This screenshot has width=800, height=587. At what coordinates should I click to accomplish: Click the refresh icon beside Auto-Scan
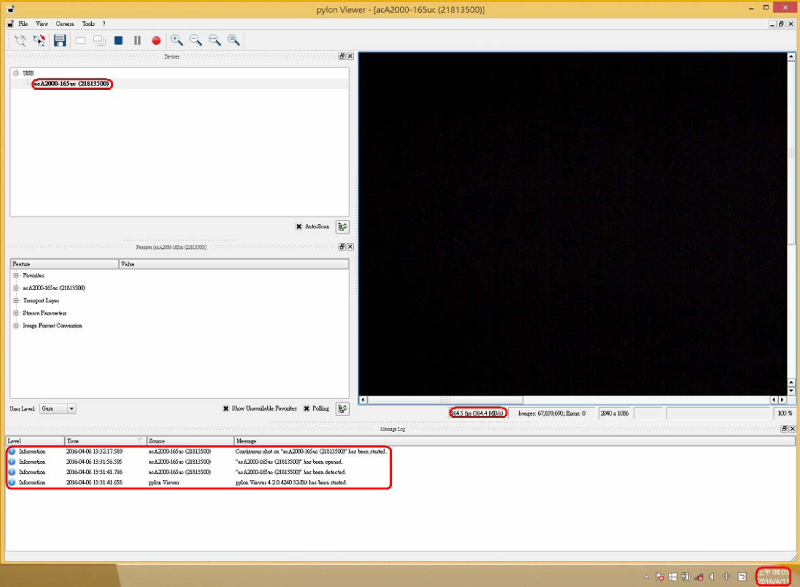[x=343, y=227]
